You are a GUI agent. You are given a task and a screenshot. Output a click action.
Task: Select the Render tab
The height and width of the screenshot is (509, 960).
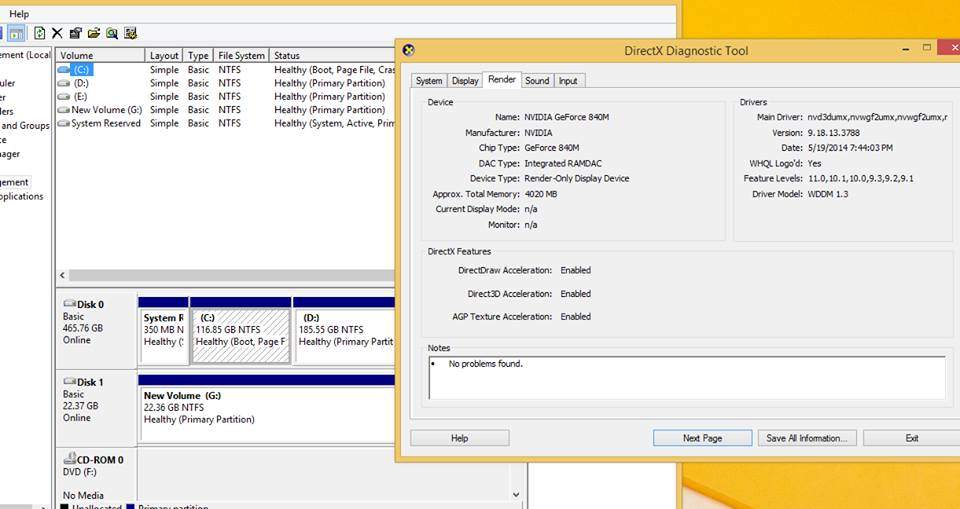(x=502, y=80)
